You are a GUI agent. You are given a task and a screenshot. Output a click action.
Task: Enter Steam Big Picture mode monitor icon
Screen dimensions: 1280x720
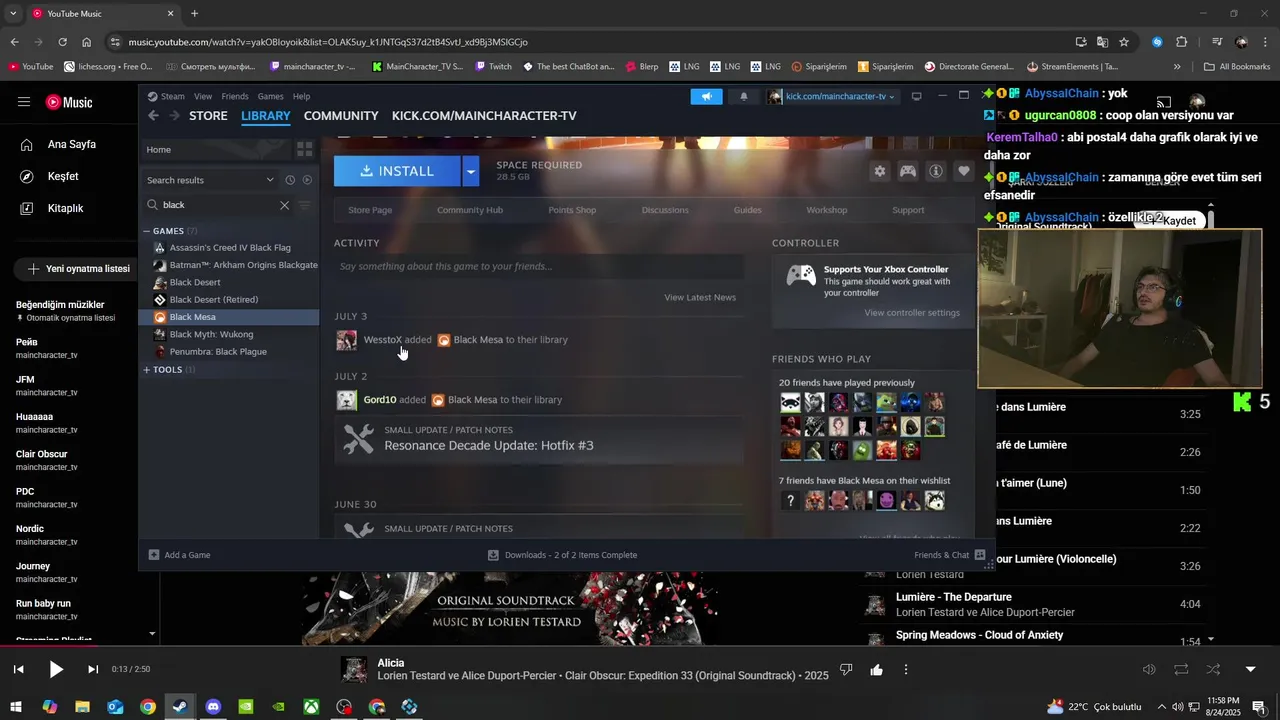click(x=916, y=96)
